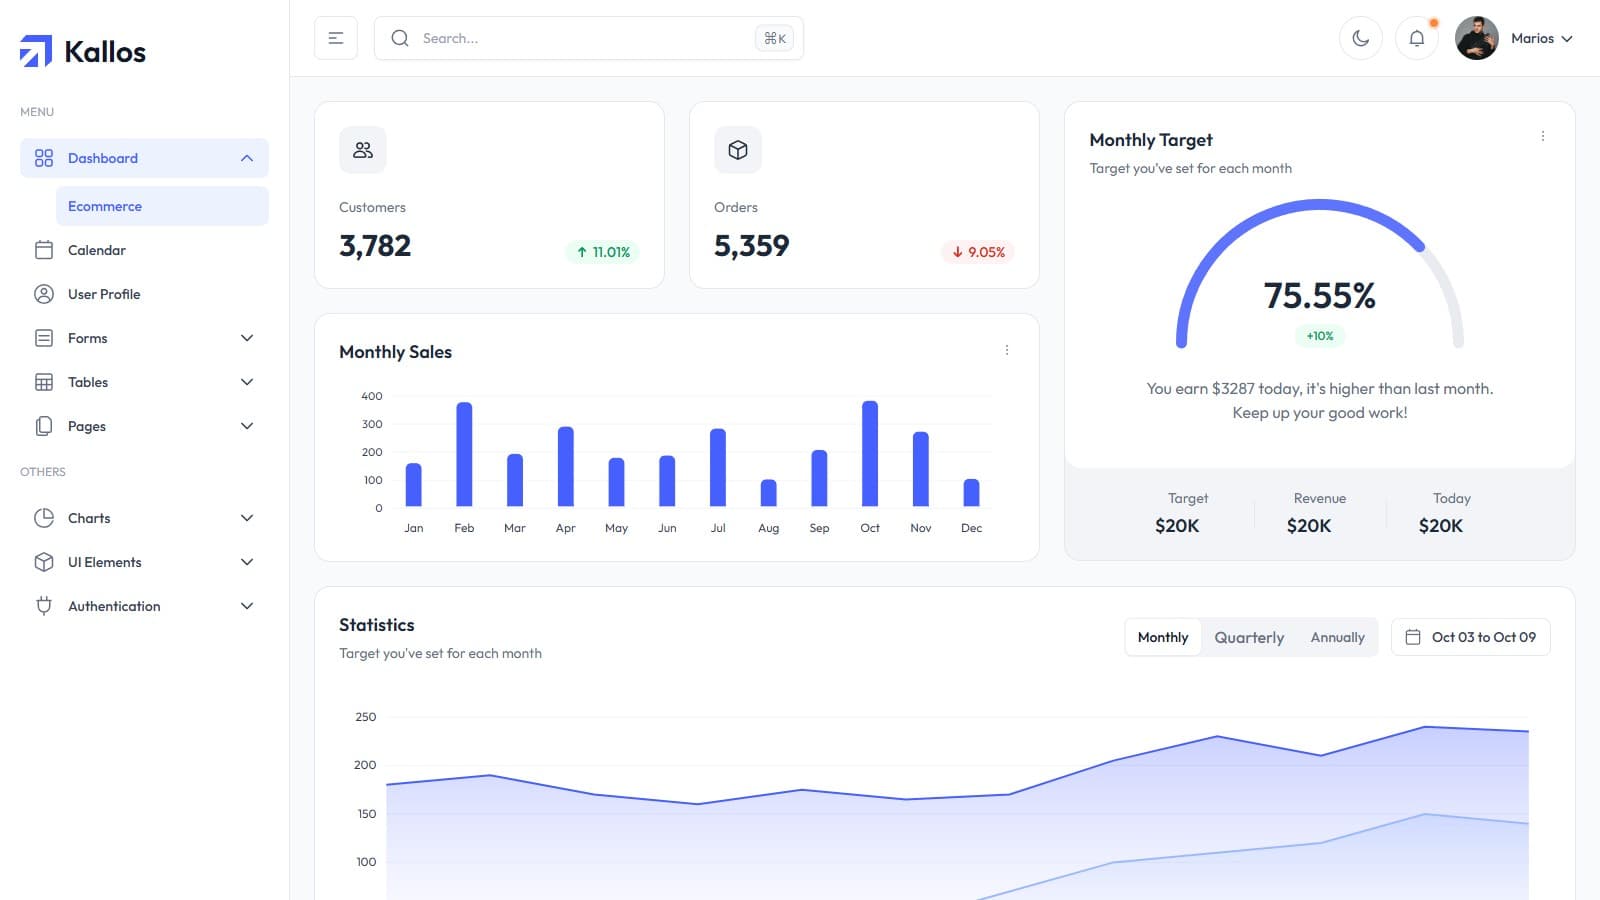This screenshot has height=900, width=1600.
Task: Expand the Charts menu chevron
Action: coord(247,518)
